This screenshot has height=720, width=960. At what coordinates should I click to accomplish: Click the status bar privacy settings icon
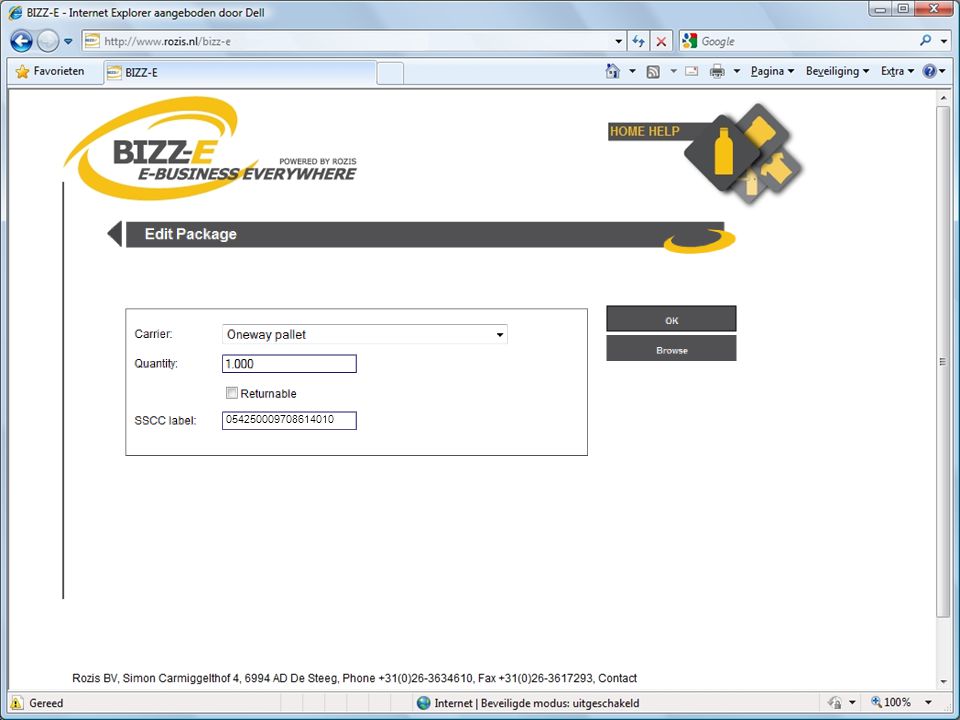834,703
